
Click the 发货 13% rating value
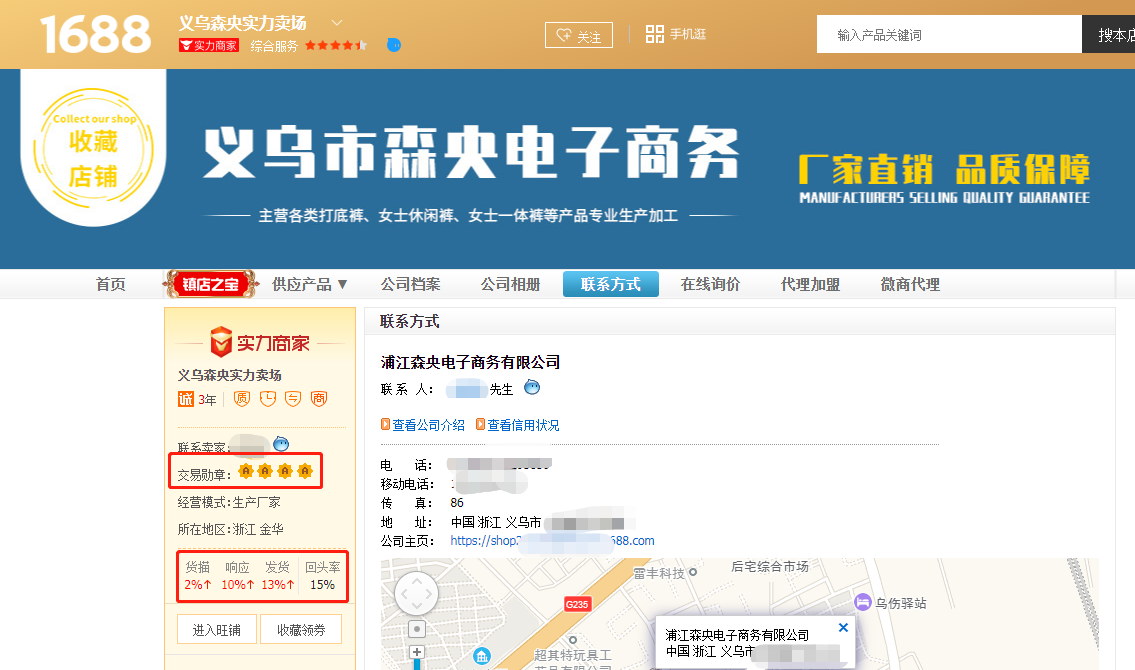pyautogui.click(x=278, y=584)
